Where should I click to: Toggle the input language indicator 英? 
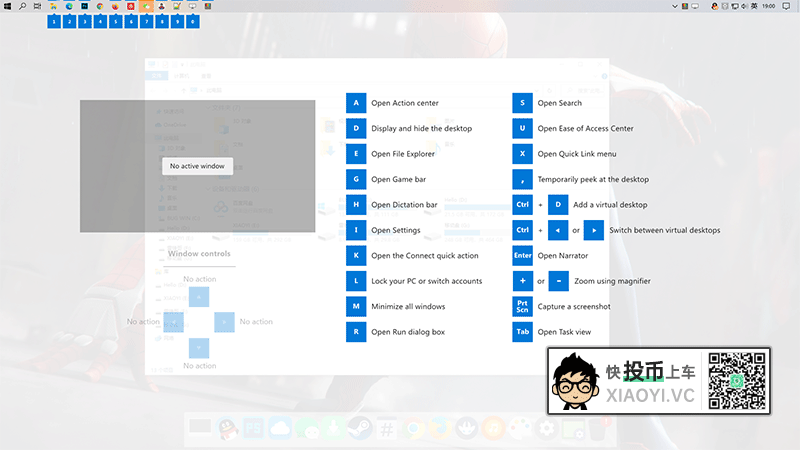pos(754,6)
